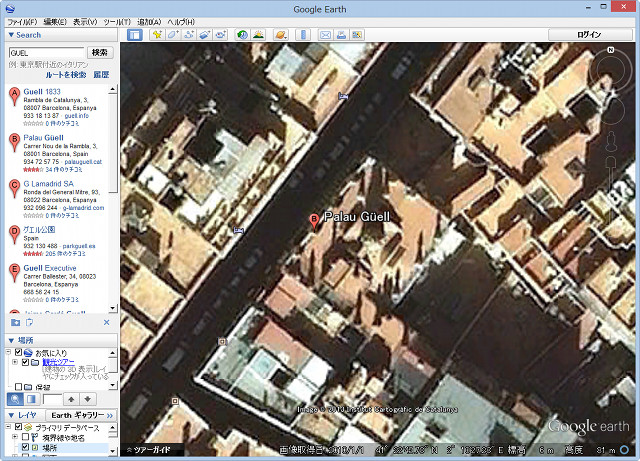Image resolution: width=640 pixels, height=461 pixels.
Task: Click the search input field containing GUEL
Action: 47,53
